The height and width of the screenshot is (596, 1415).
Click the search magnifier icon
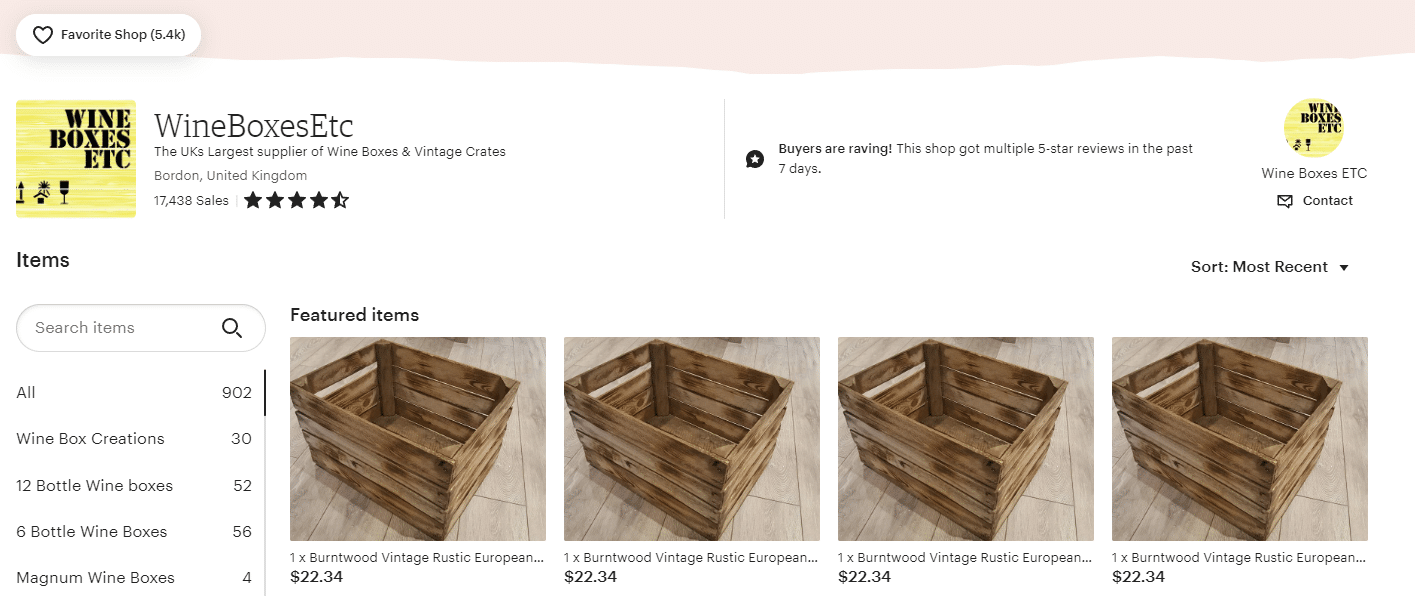coord(232,328)
